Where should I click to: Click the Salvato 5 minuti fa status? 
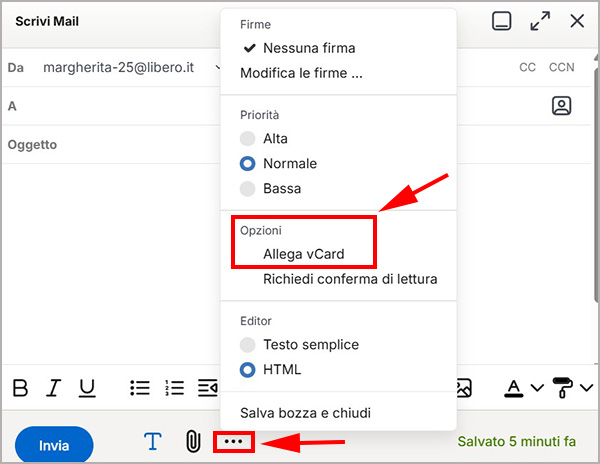click(517, 441)
